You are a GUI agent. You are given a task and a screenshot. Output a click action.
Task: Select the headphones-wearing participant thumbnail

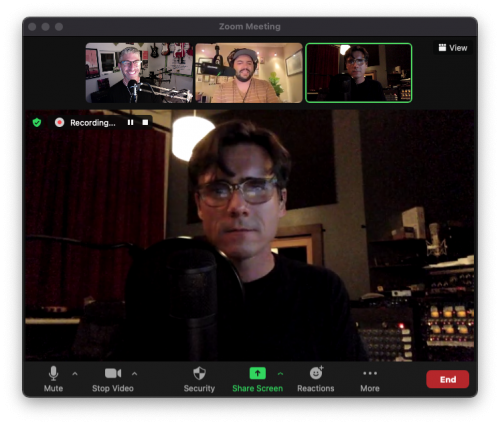point(249,73)
